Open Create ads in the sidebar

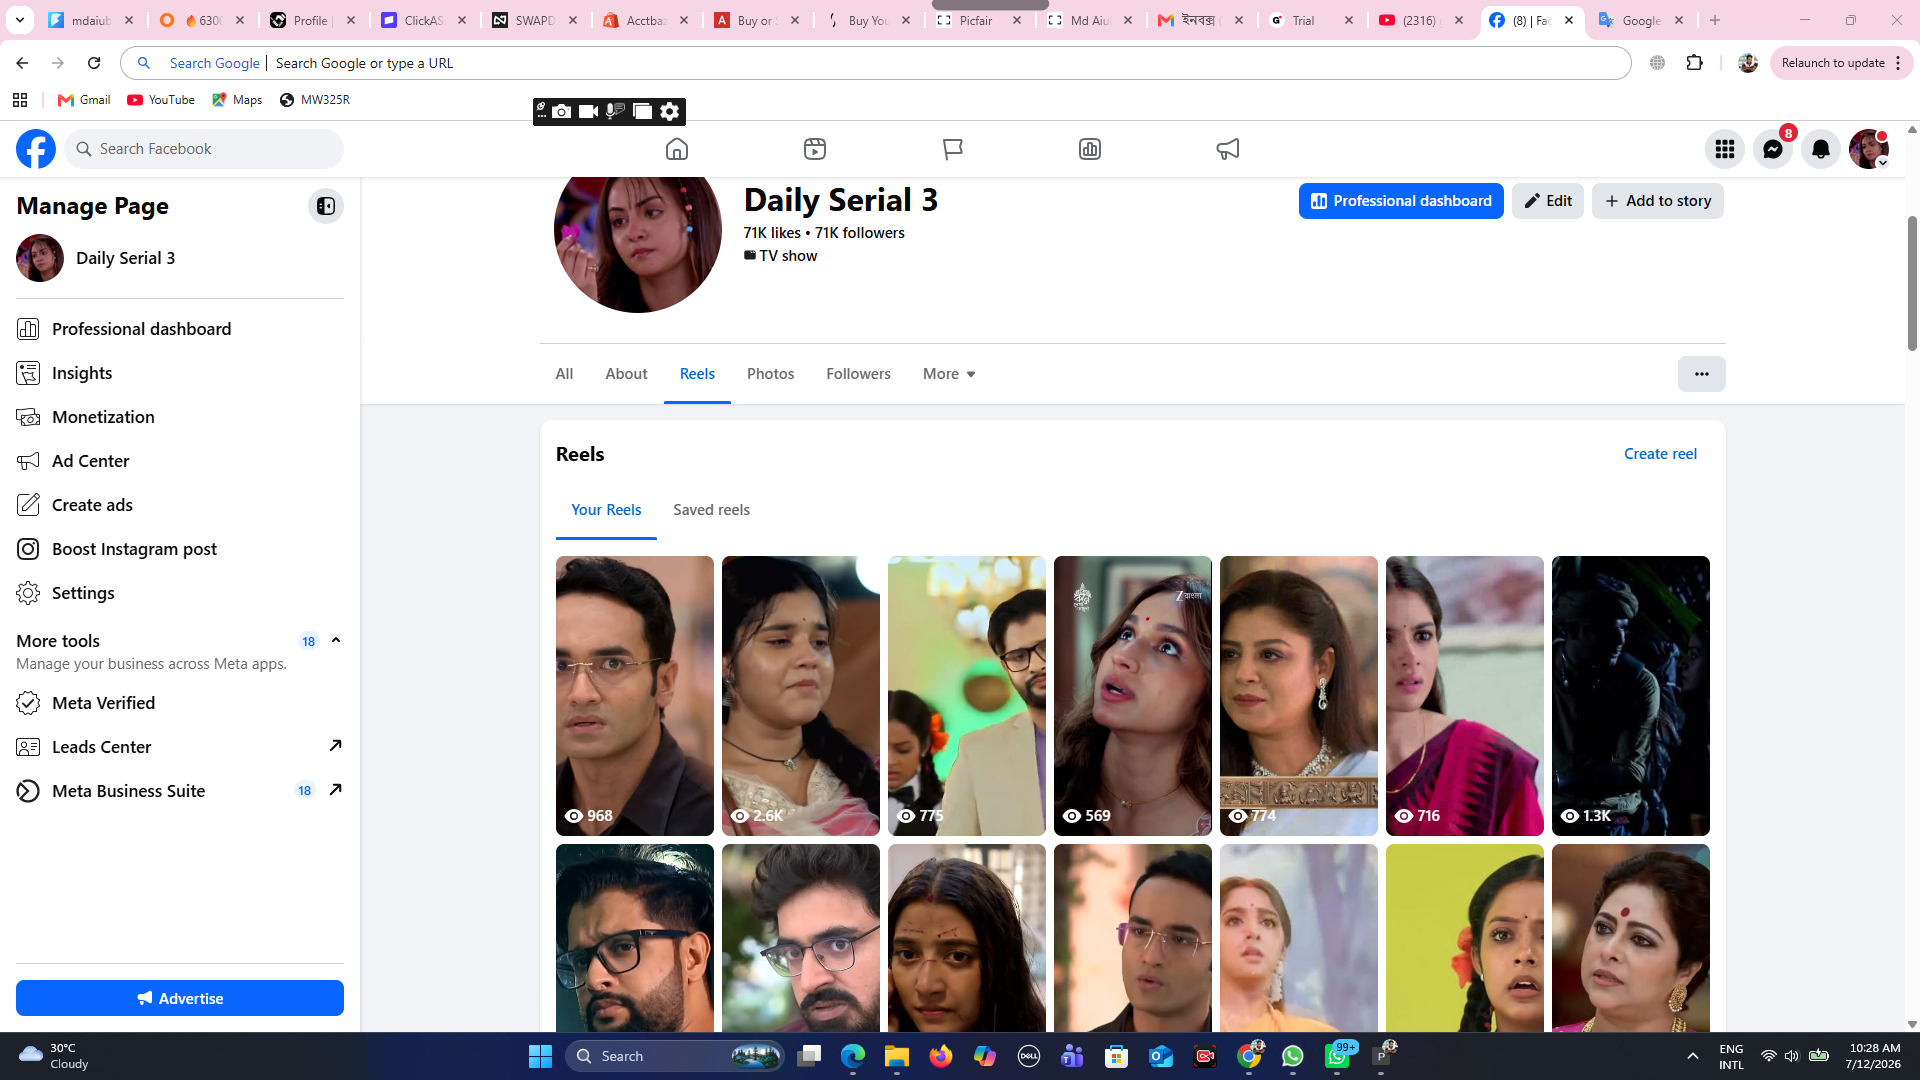tap(180, 505)
